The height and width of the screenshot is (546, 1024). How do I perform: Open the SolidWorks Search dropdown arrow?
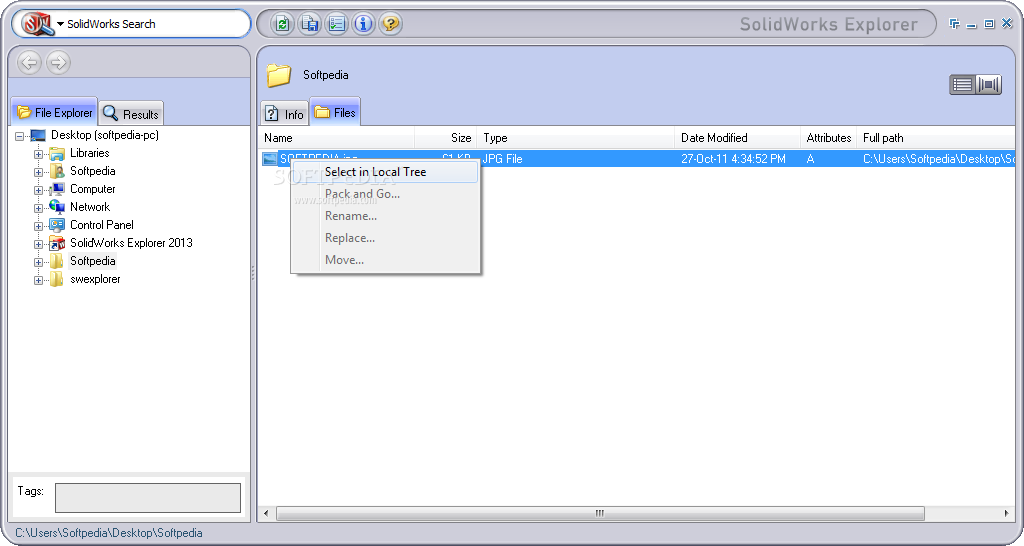(60, 24)
